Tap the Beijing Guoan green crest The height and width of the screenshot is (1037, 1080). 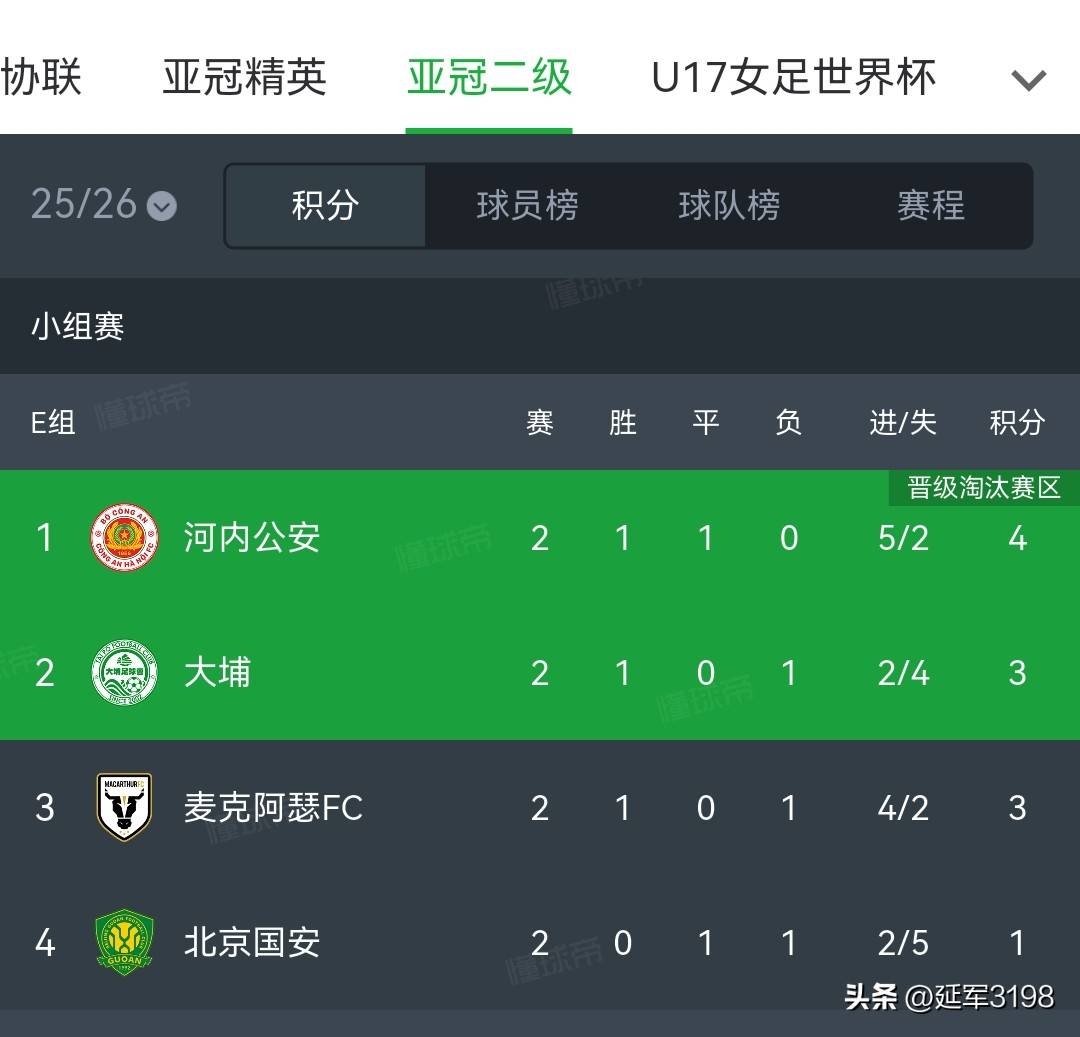[x=125, y=942]
